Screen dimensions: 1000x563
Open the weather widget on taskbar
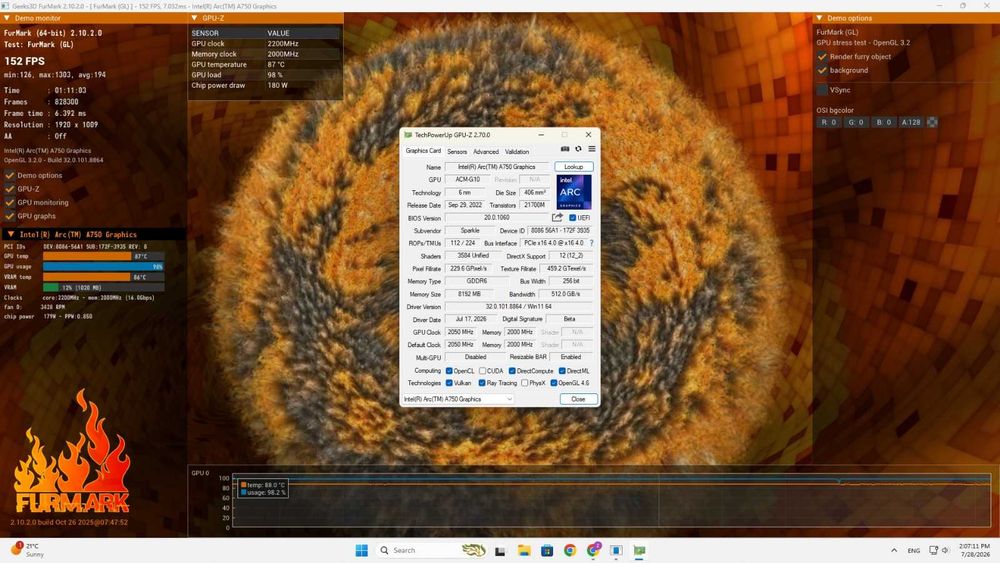tap(27, 550)
